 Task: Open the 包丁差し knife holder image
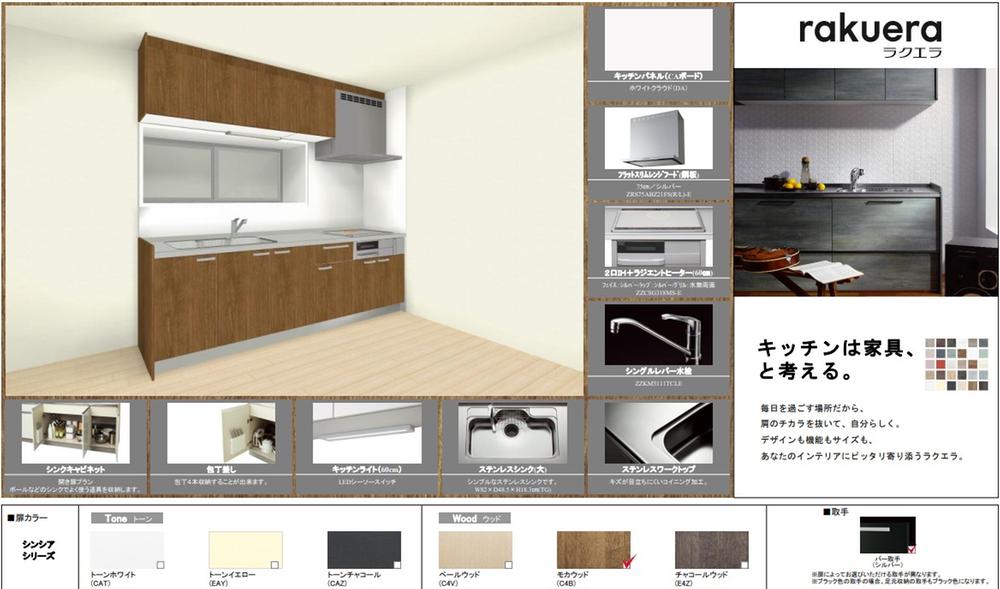221,433
